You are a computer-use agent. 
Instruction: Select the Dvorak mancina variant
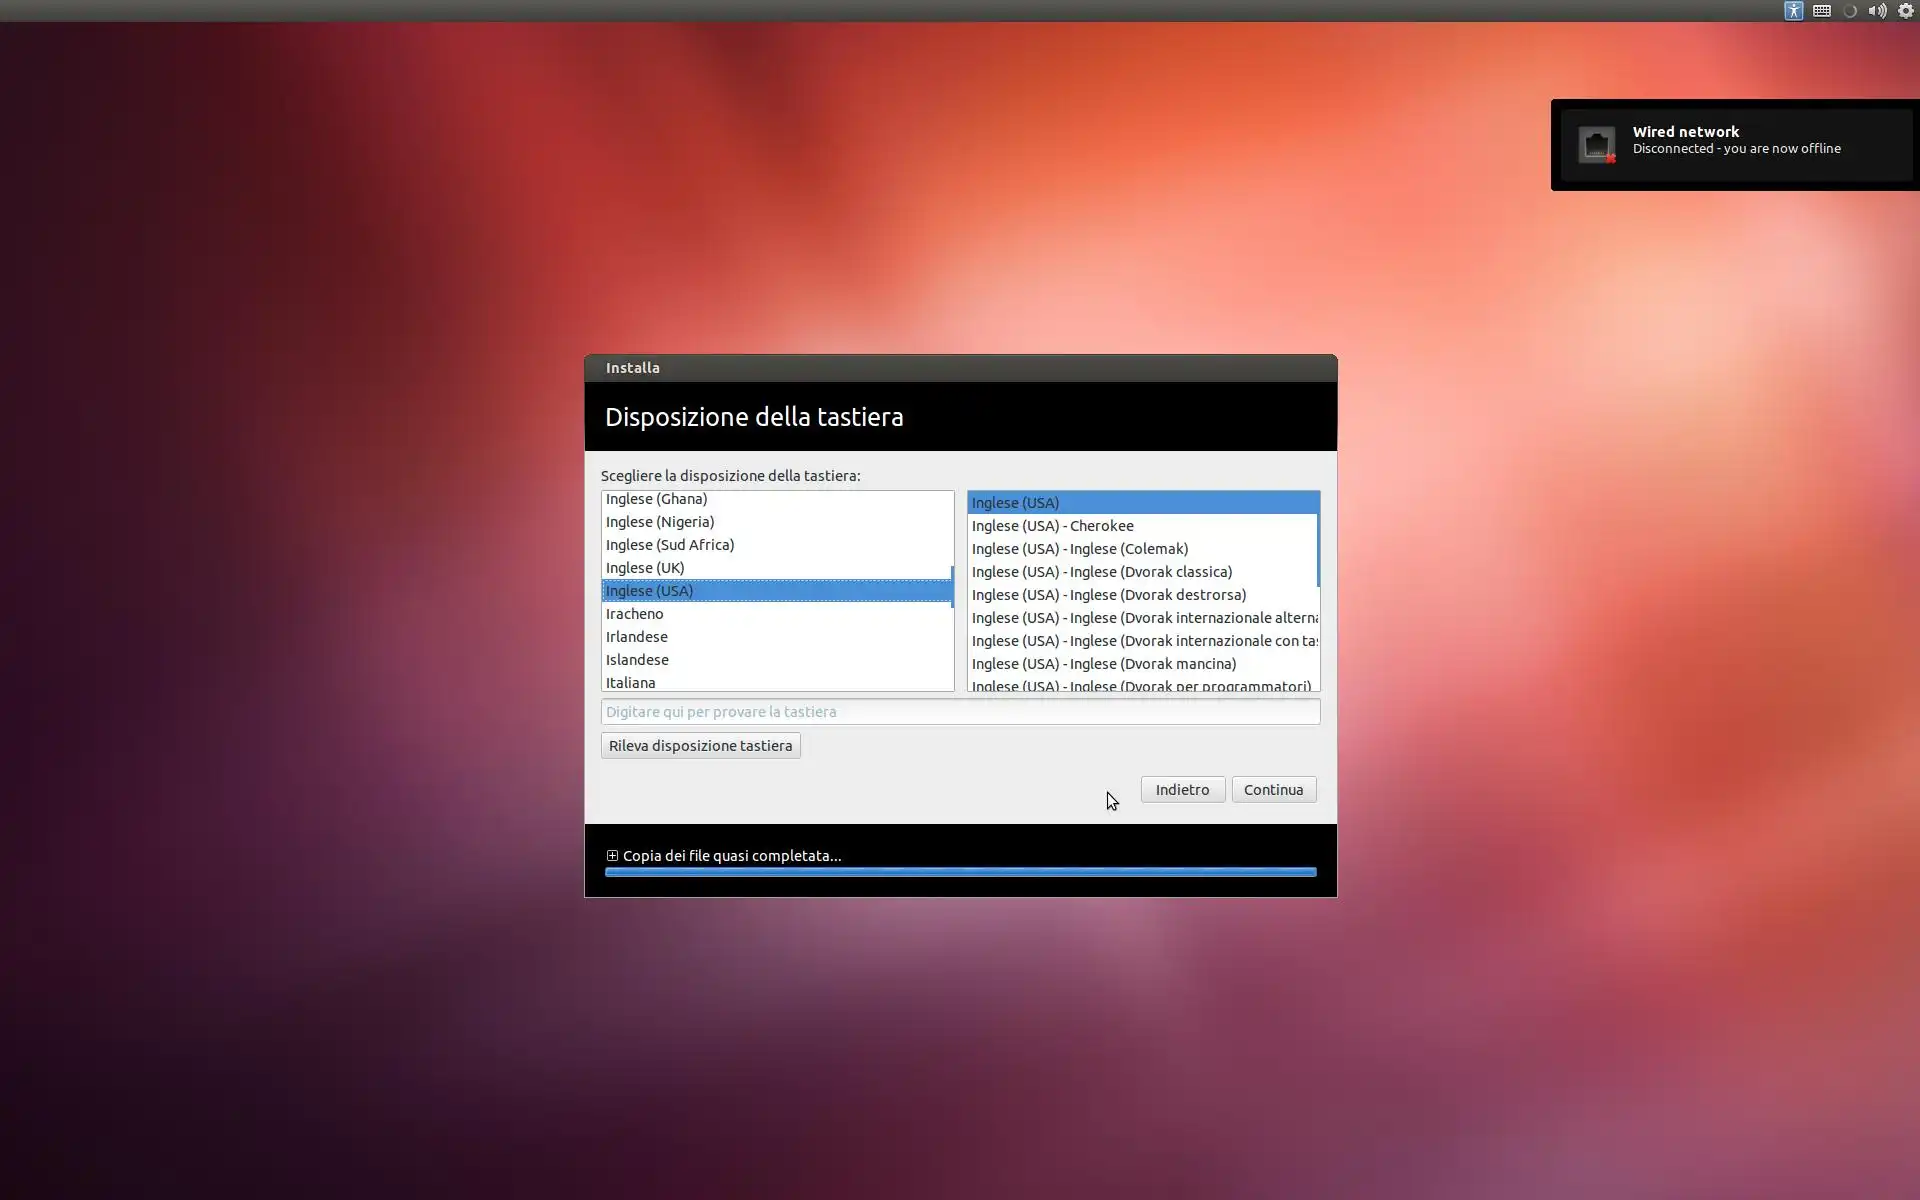[1103, 664]
